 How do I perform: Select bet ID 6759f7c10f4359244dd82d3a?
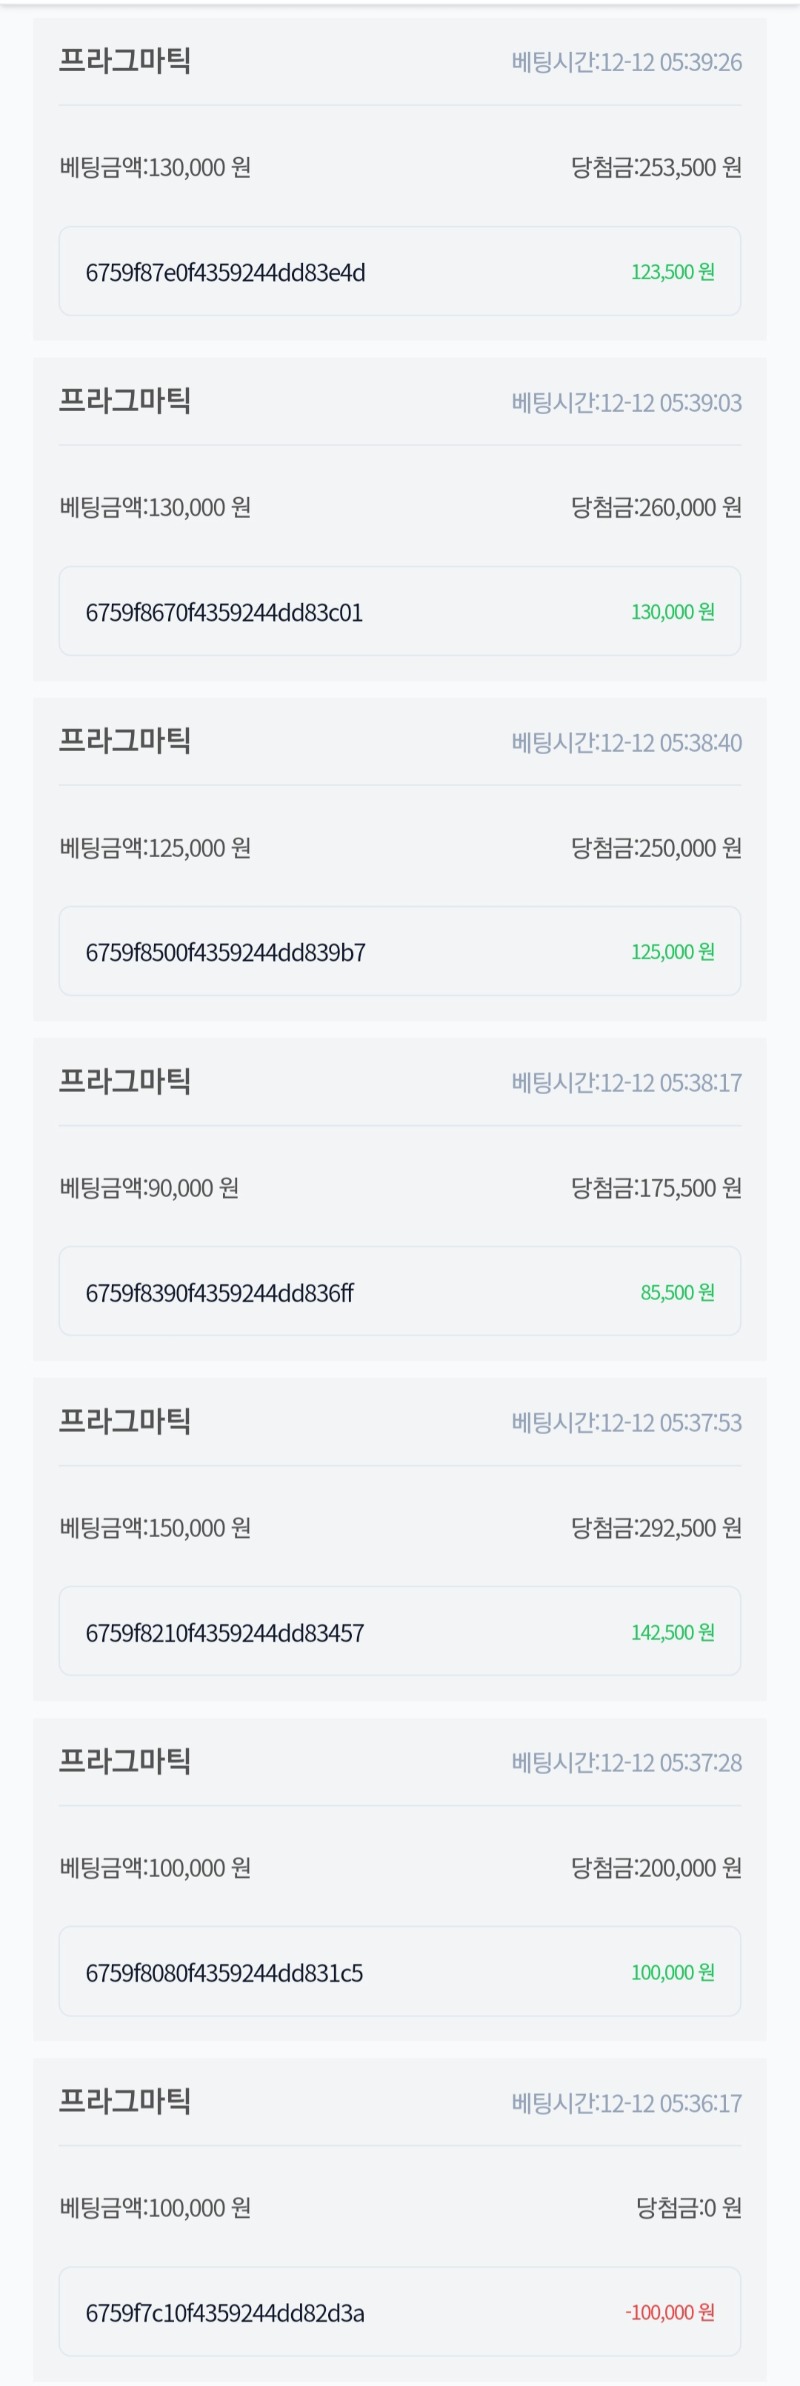click(x=225, y=2312)
